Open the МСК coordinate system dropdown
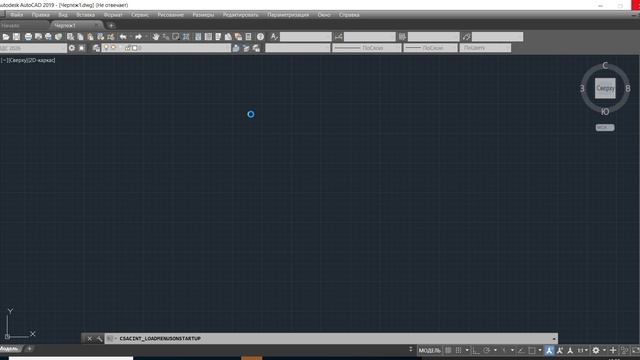 click(x=605, y=127)
